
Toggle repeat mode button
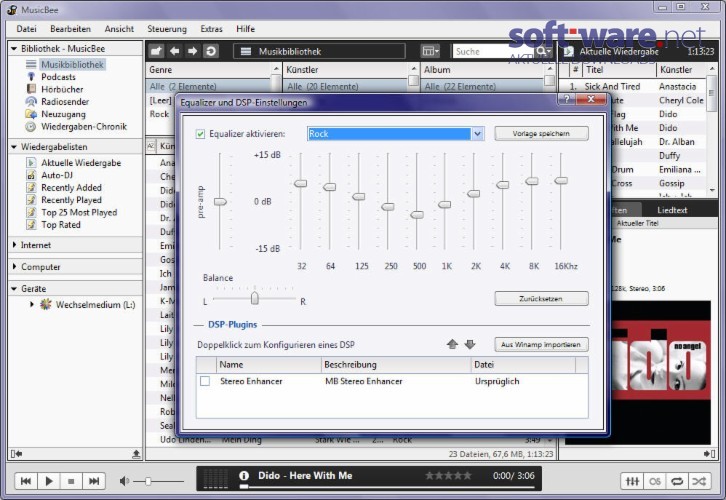pos(677,481)
